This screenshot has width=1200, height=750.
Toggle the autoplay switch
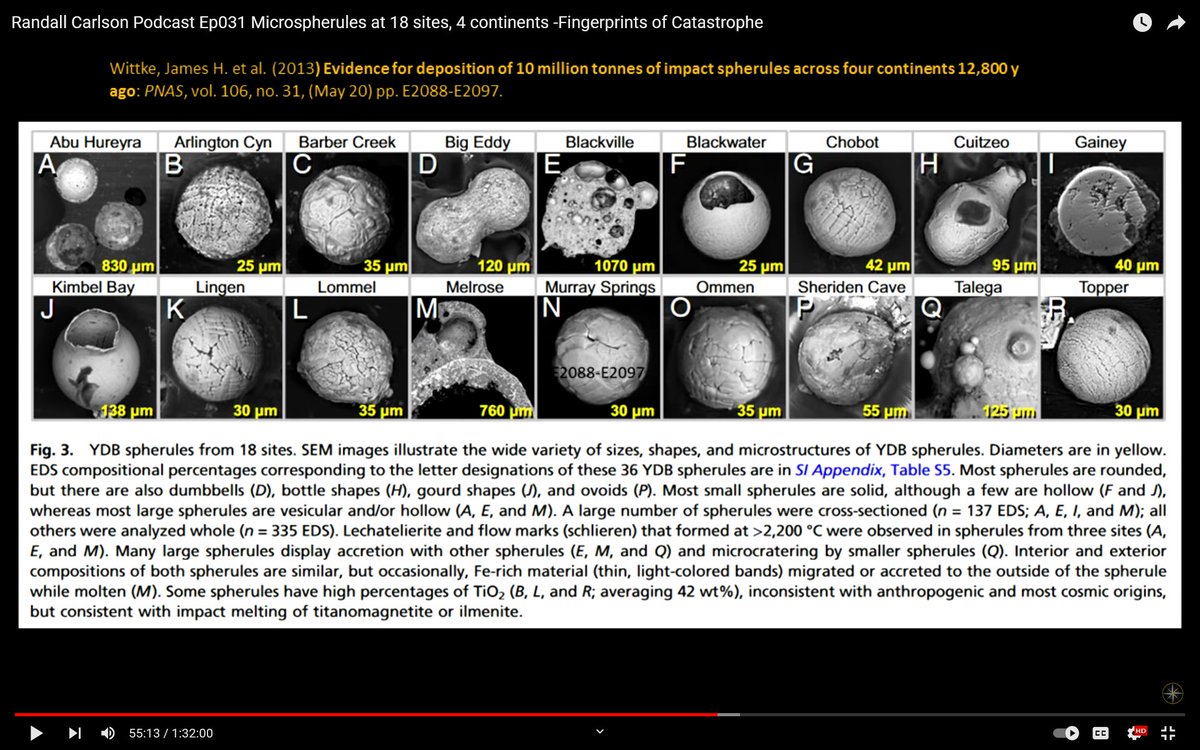1068,733
